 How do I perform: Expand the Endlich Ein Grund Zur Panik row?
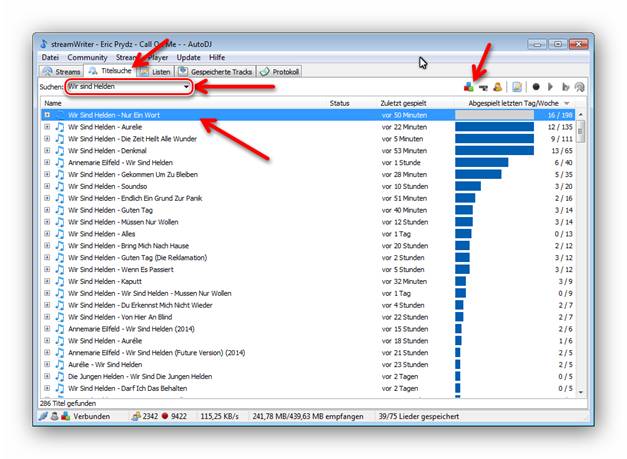pos(47,198)
